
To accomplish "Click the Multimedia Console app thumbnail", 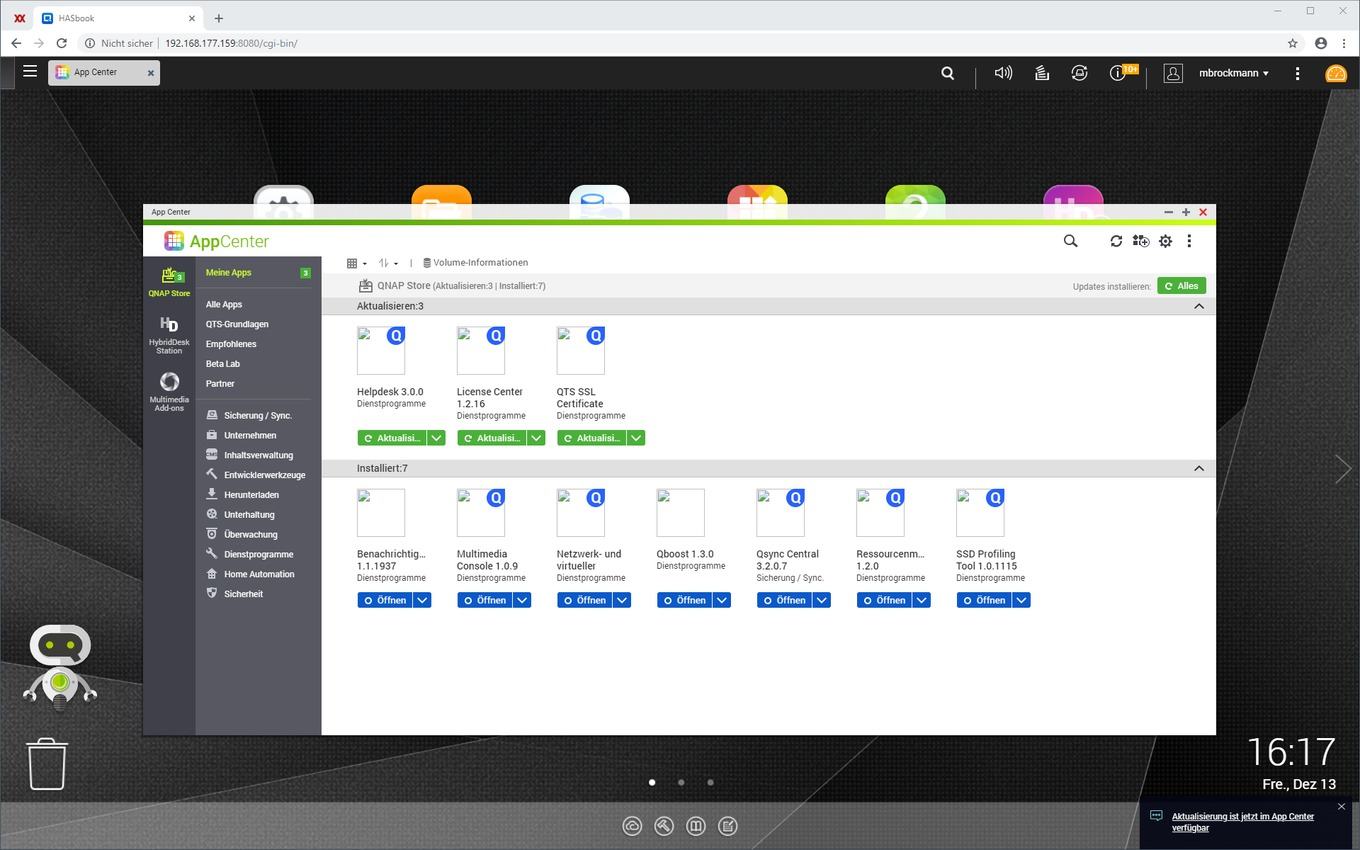I will click(x=481, y=513).
